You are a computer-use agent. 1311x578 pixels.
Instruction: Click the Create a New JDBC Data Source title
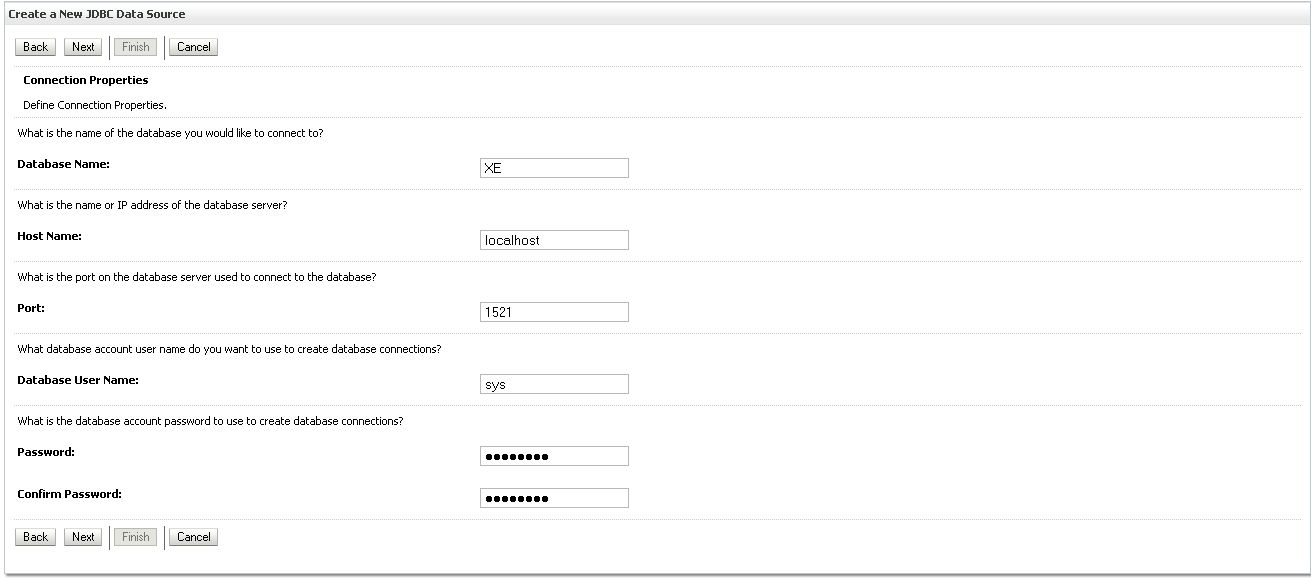coord(97,14)
